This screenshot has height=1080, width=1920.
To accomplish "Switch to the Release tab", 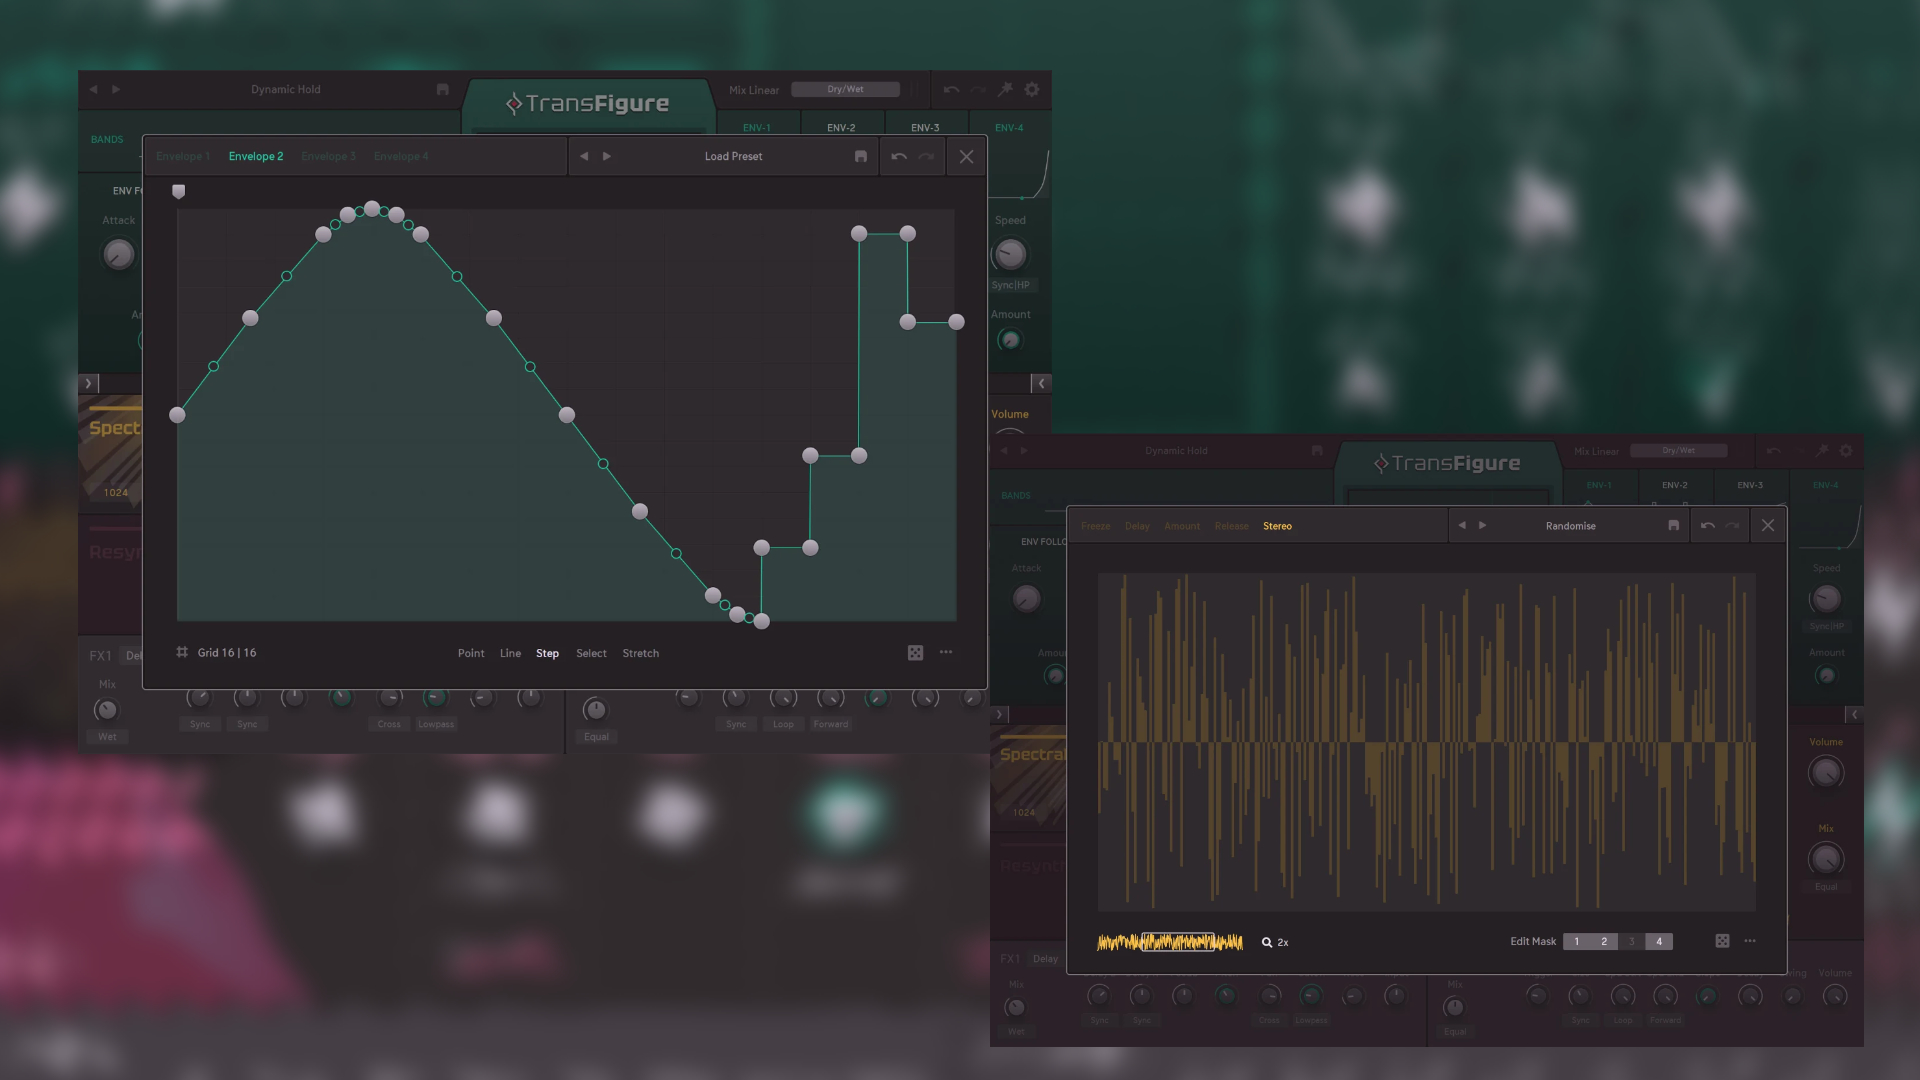I will coord(1231,526).
